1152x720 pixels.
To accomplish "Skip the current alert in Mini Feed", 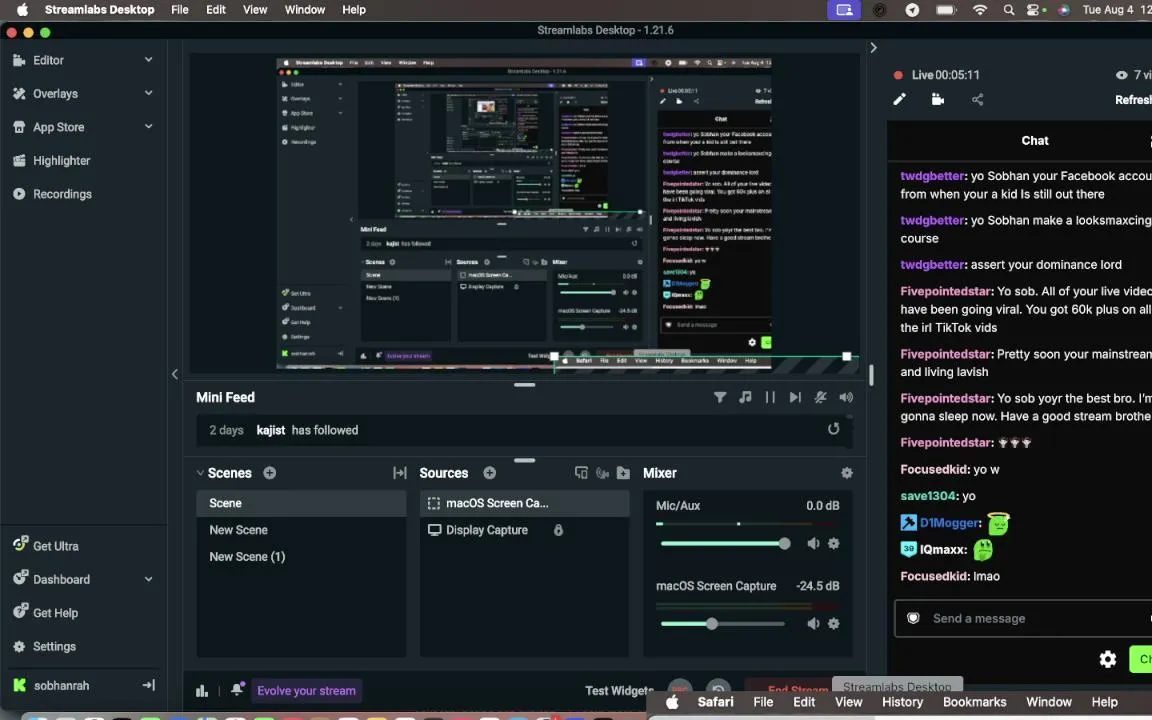I will click(x=795, y=397).
